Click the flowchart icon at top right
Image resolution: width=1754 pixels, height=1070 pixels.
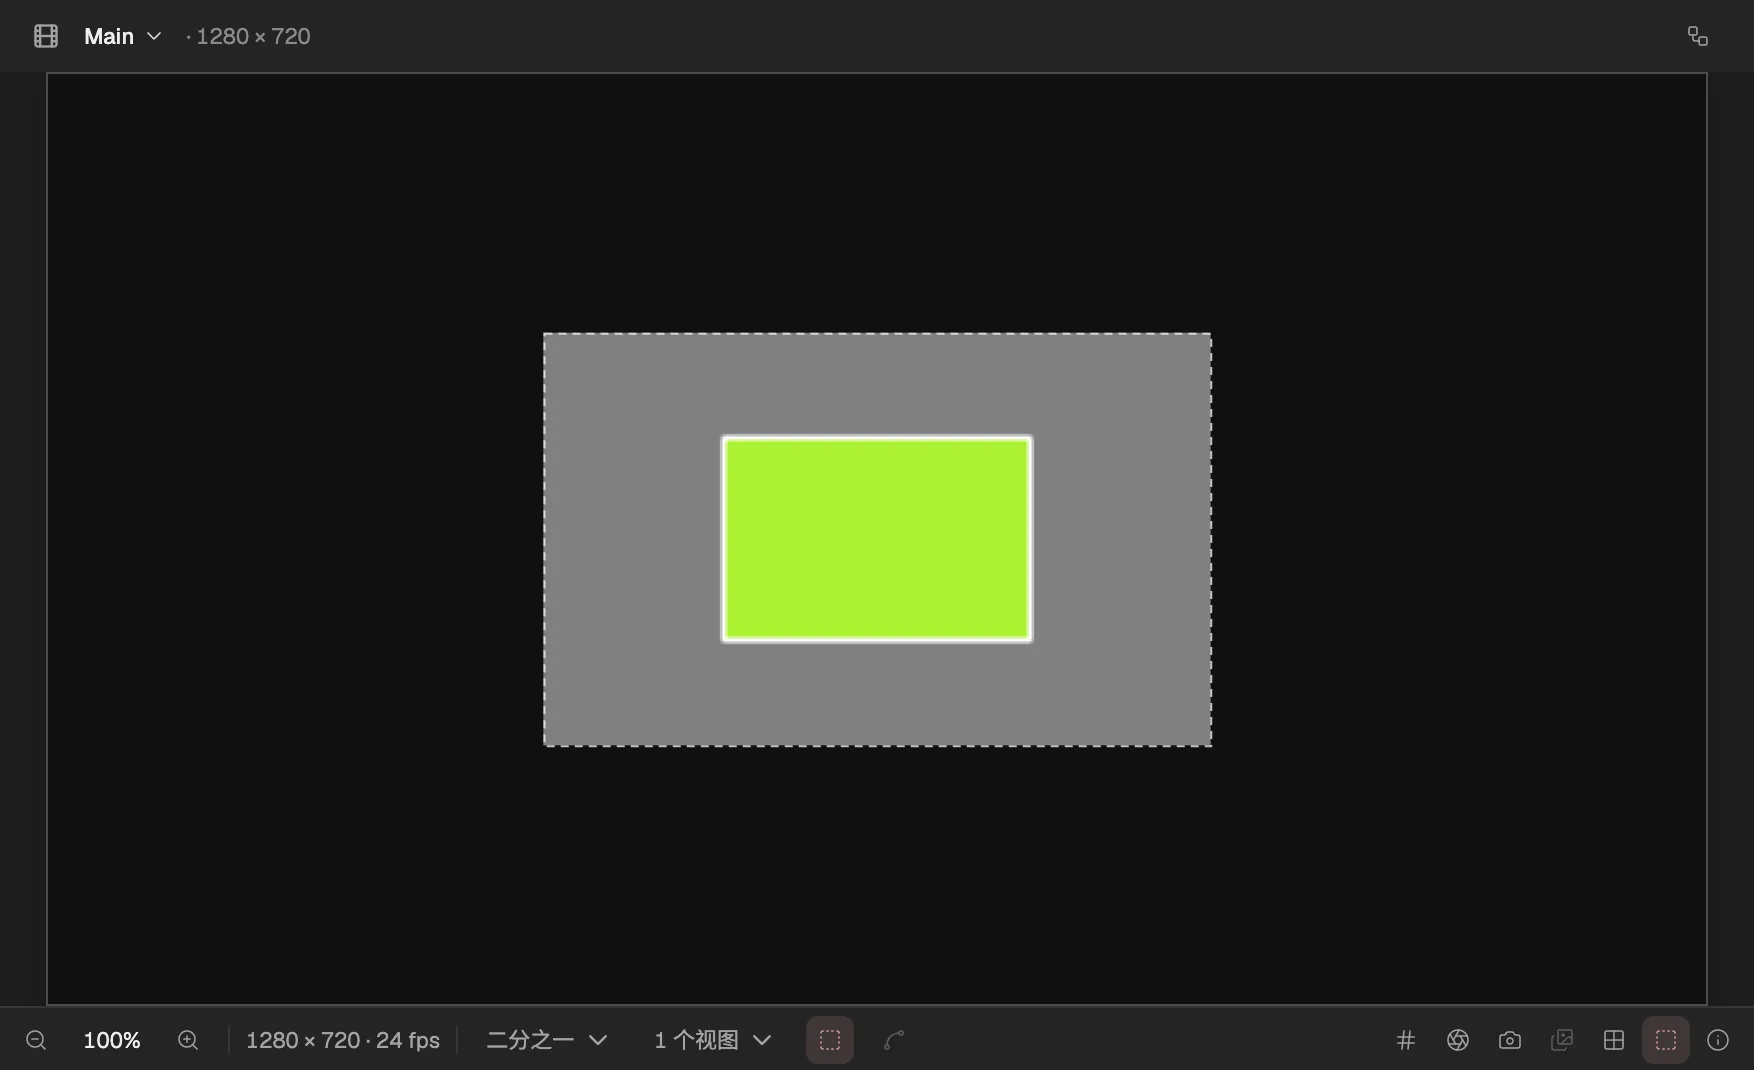point(1697,36)
